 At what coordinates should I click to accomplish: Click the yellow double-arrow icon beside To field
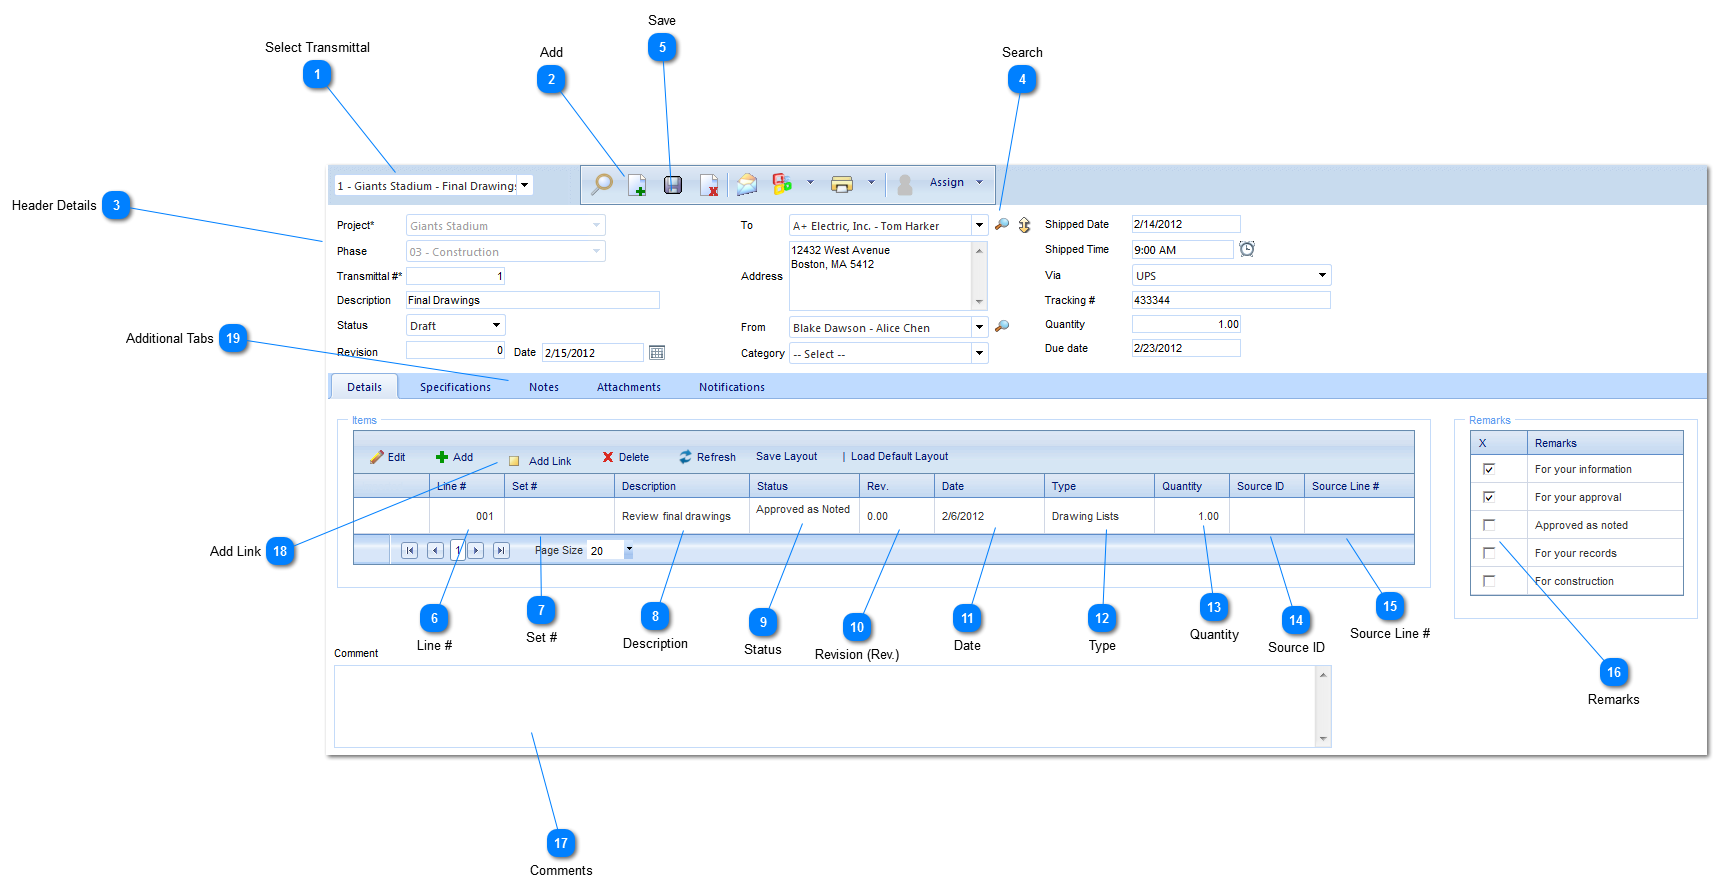[1024, 225]
